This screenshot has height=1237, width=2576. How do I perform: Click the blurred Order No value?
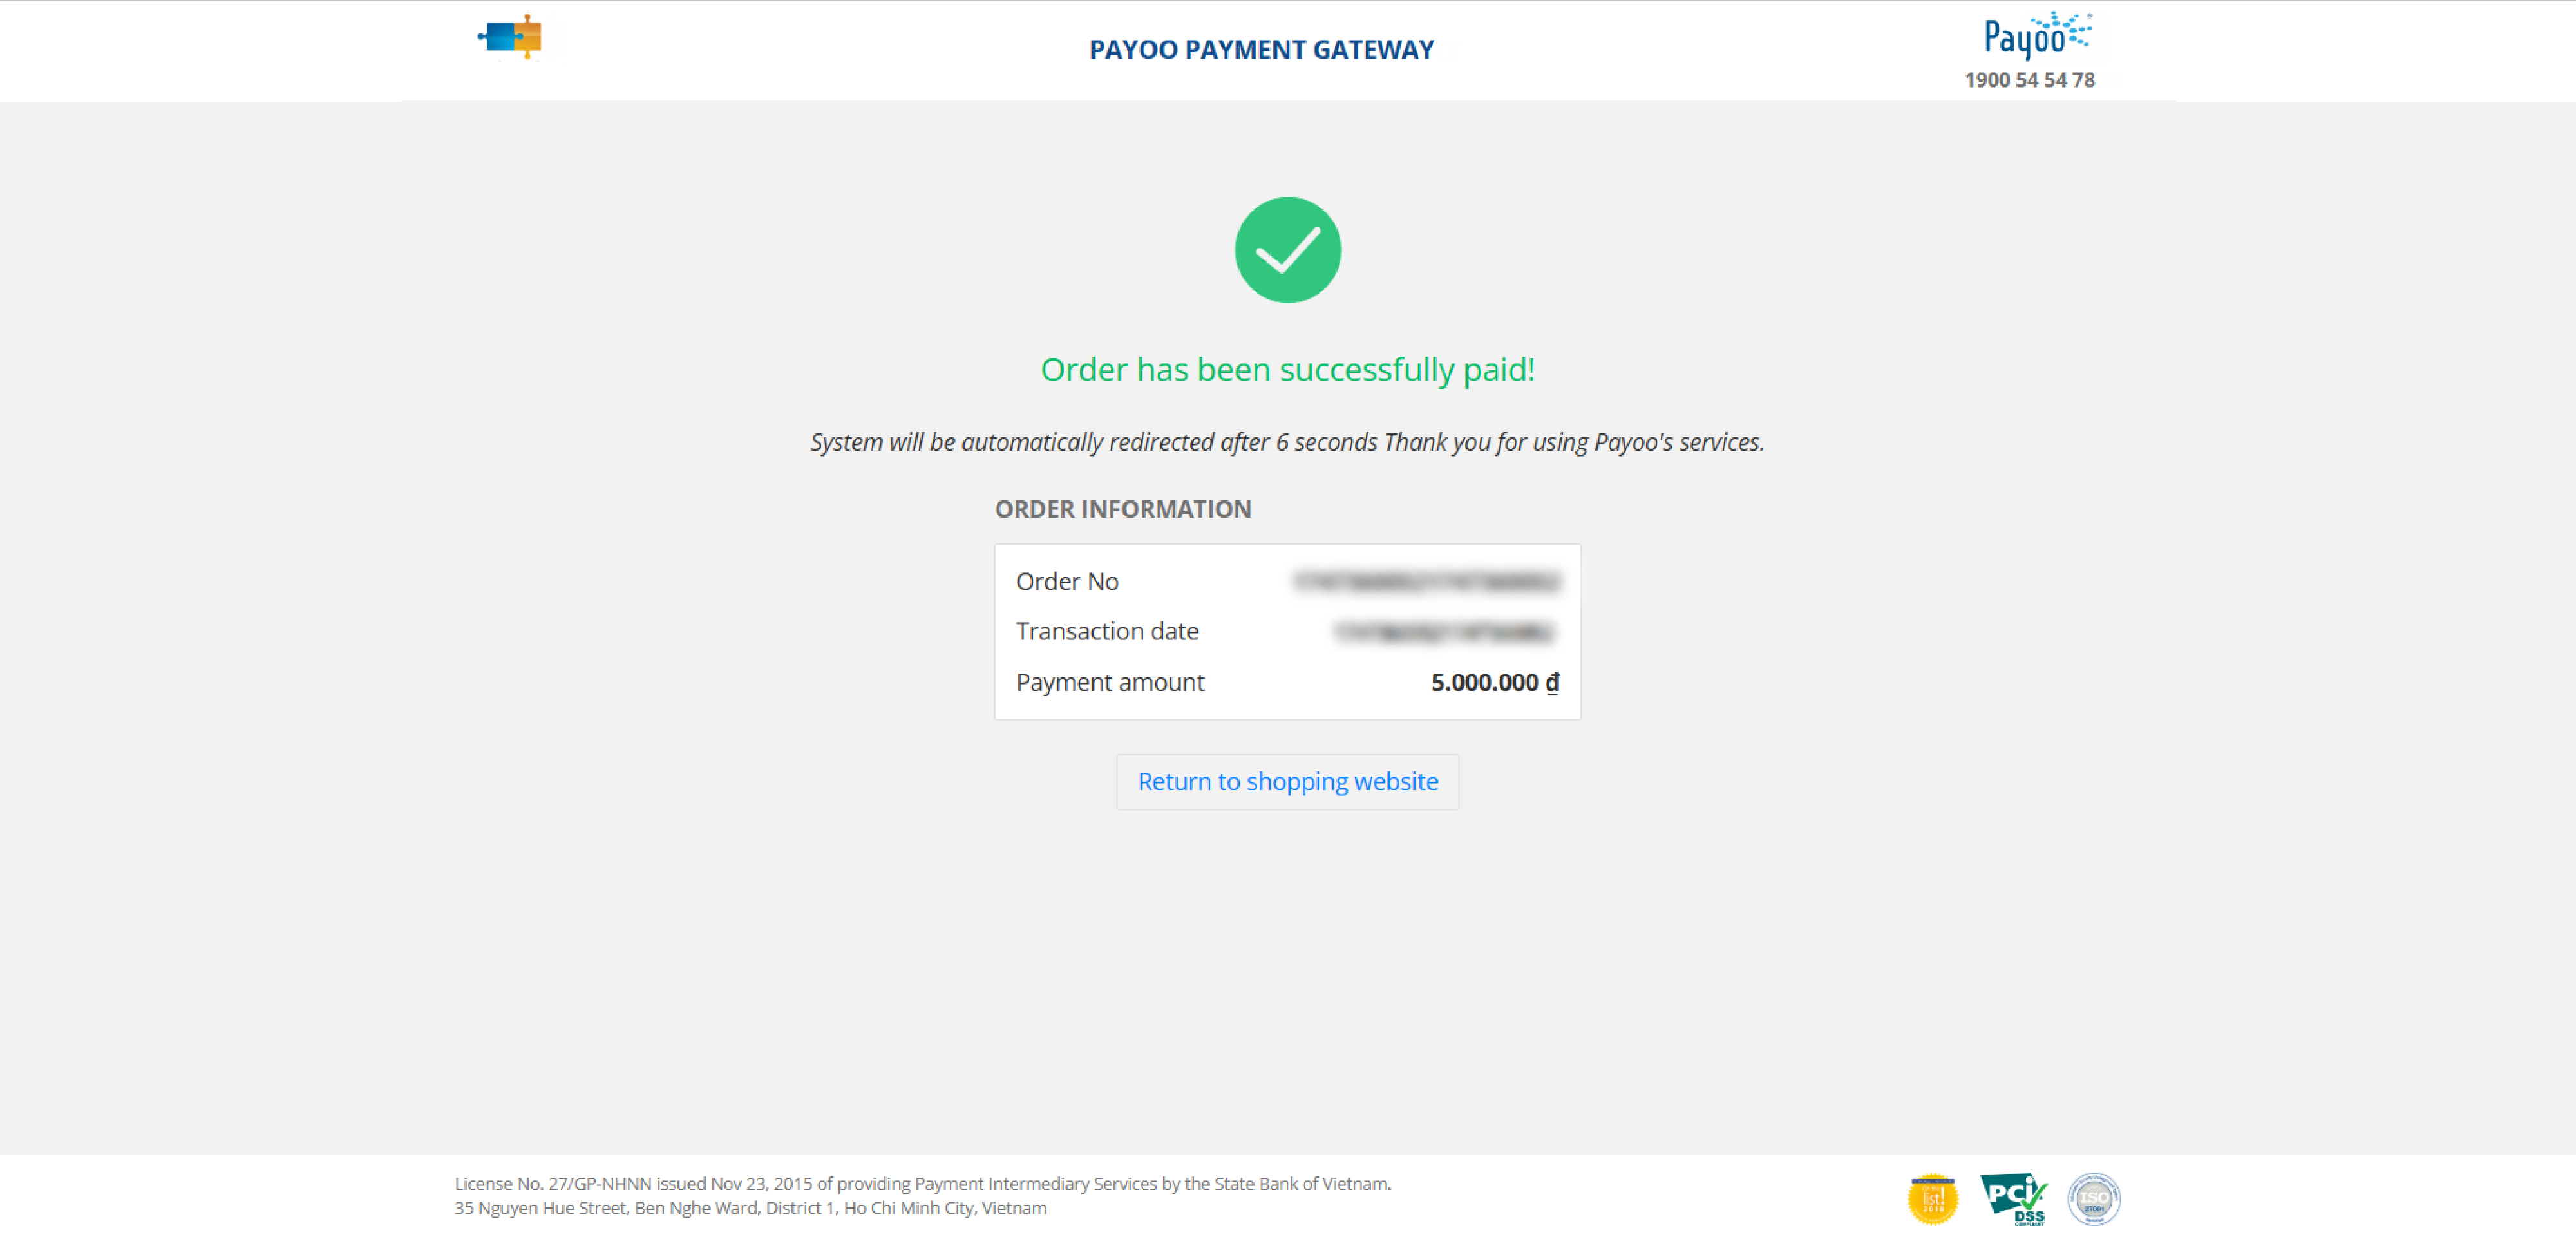1426,581
